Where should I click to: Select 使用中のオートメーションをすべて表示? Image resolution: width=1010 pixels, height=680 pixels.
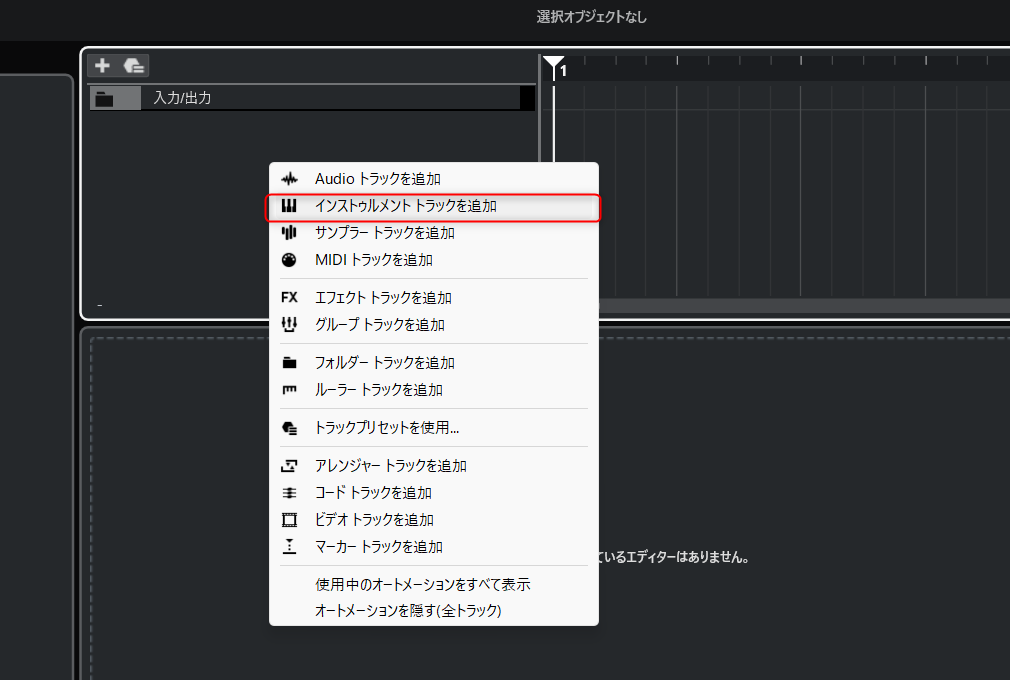434,584
